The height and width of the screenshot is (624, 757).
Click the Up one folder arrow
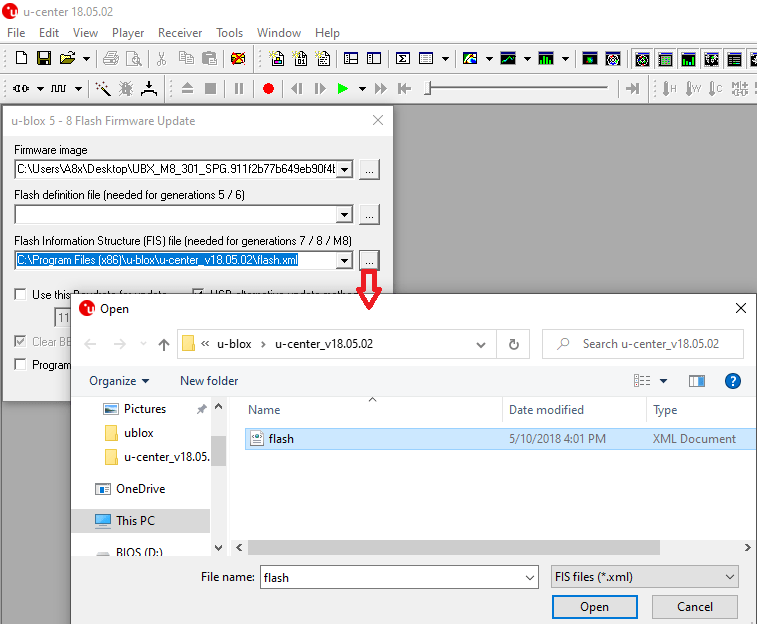tap(164, 344)
